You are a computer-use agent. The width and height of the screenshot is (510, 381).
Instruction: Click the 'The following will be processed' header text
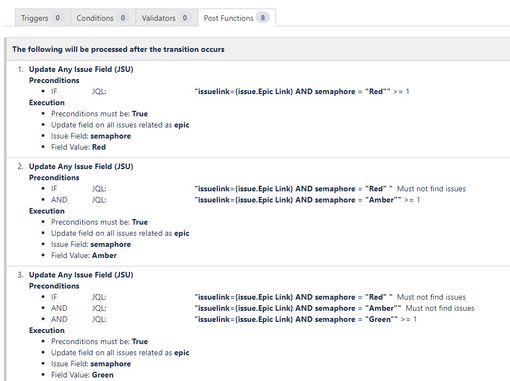pyautogui.click(x=118, y=49)
